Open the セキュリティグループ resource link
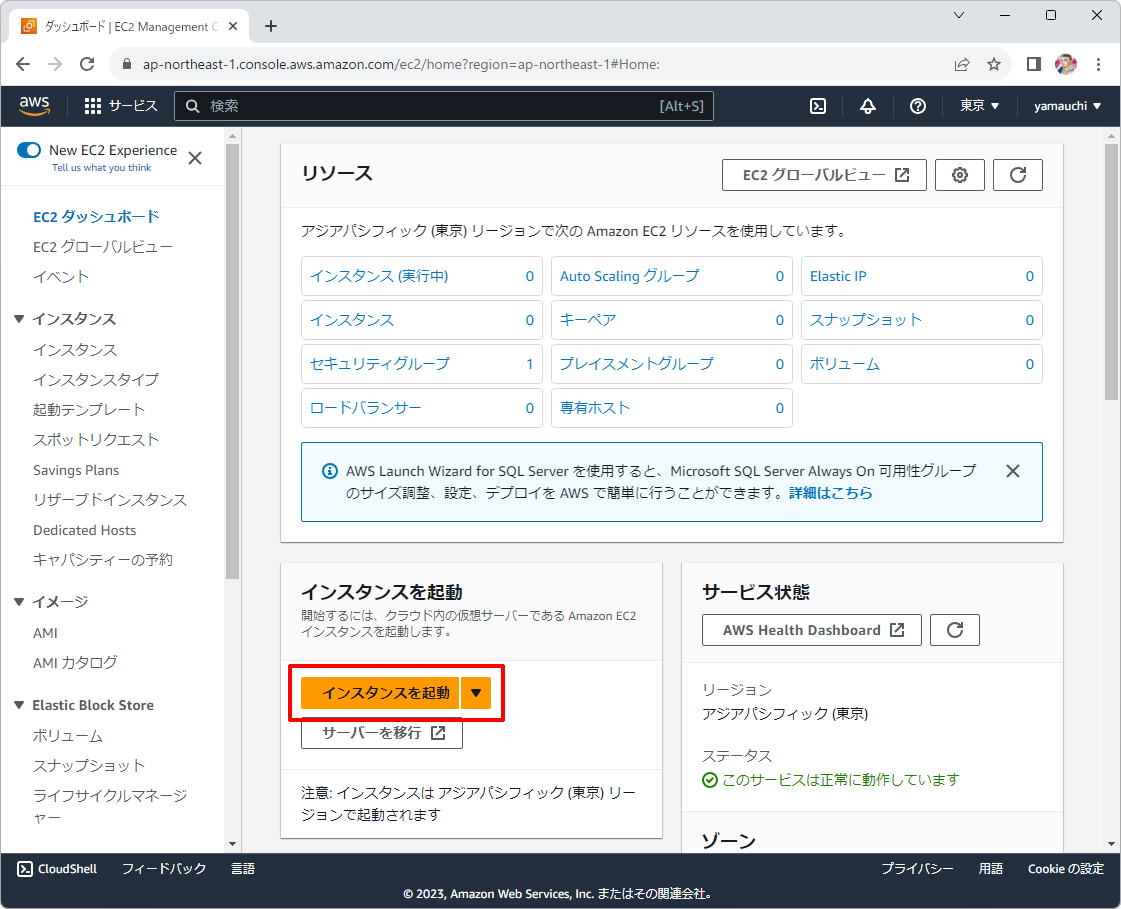This screenshot has width=1121, height=909. (380, 364)
